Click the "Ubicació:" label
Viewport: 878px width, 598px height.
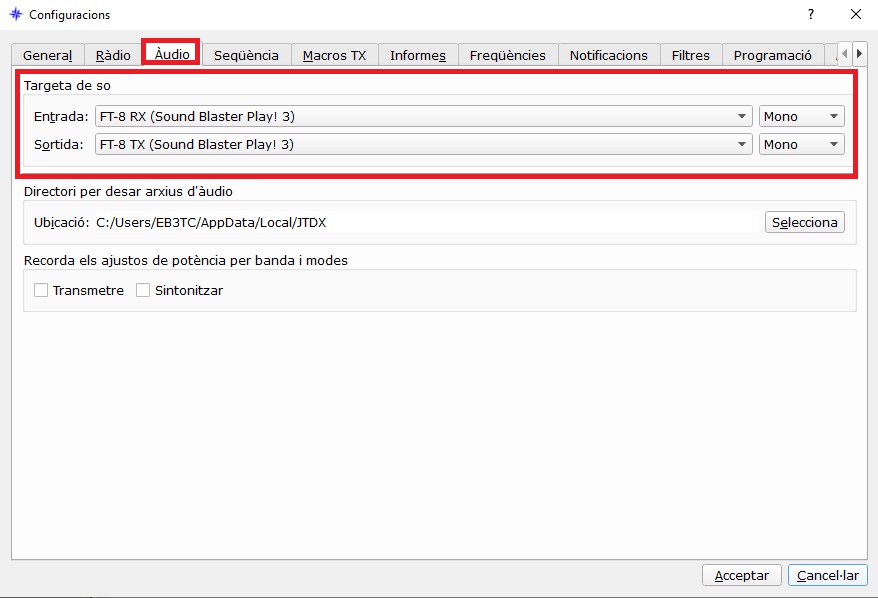tap(62, 223)
